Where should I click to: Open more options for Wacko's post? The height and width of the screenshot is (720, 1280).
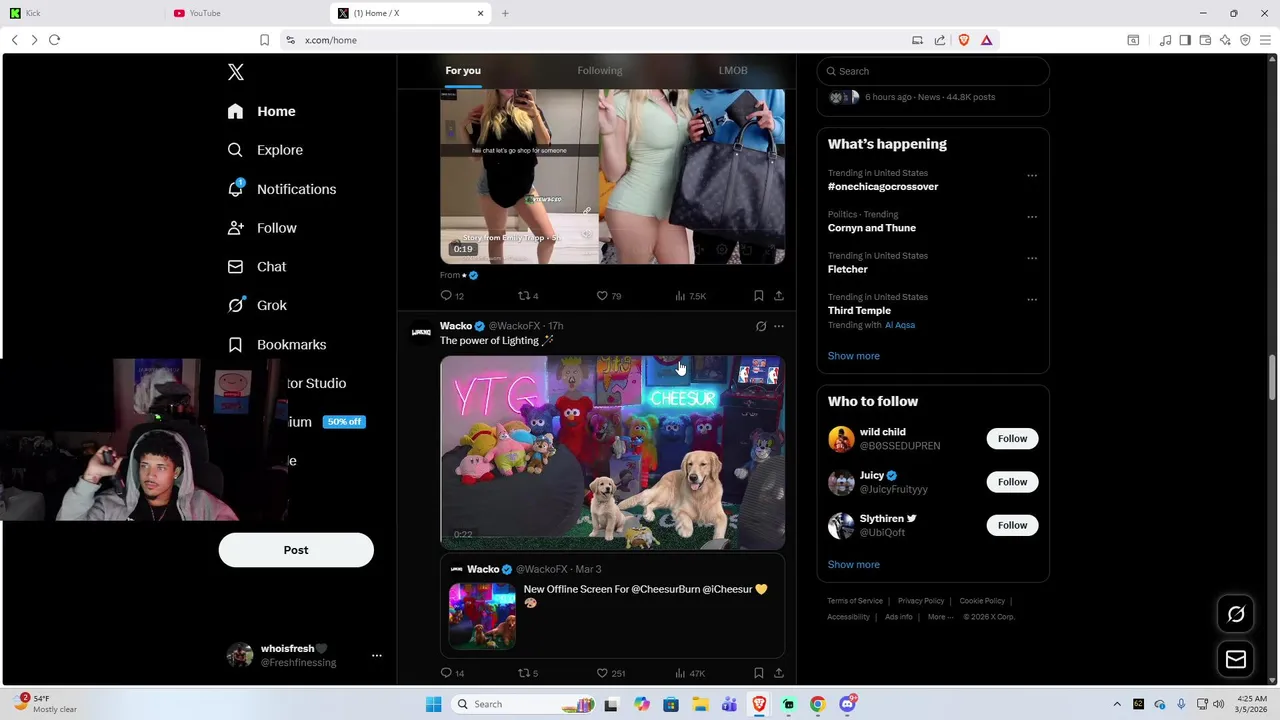tap(779, 326)
